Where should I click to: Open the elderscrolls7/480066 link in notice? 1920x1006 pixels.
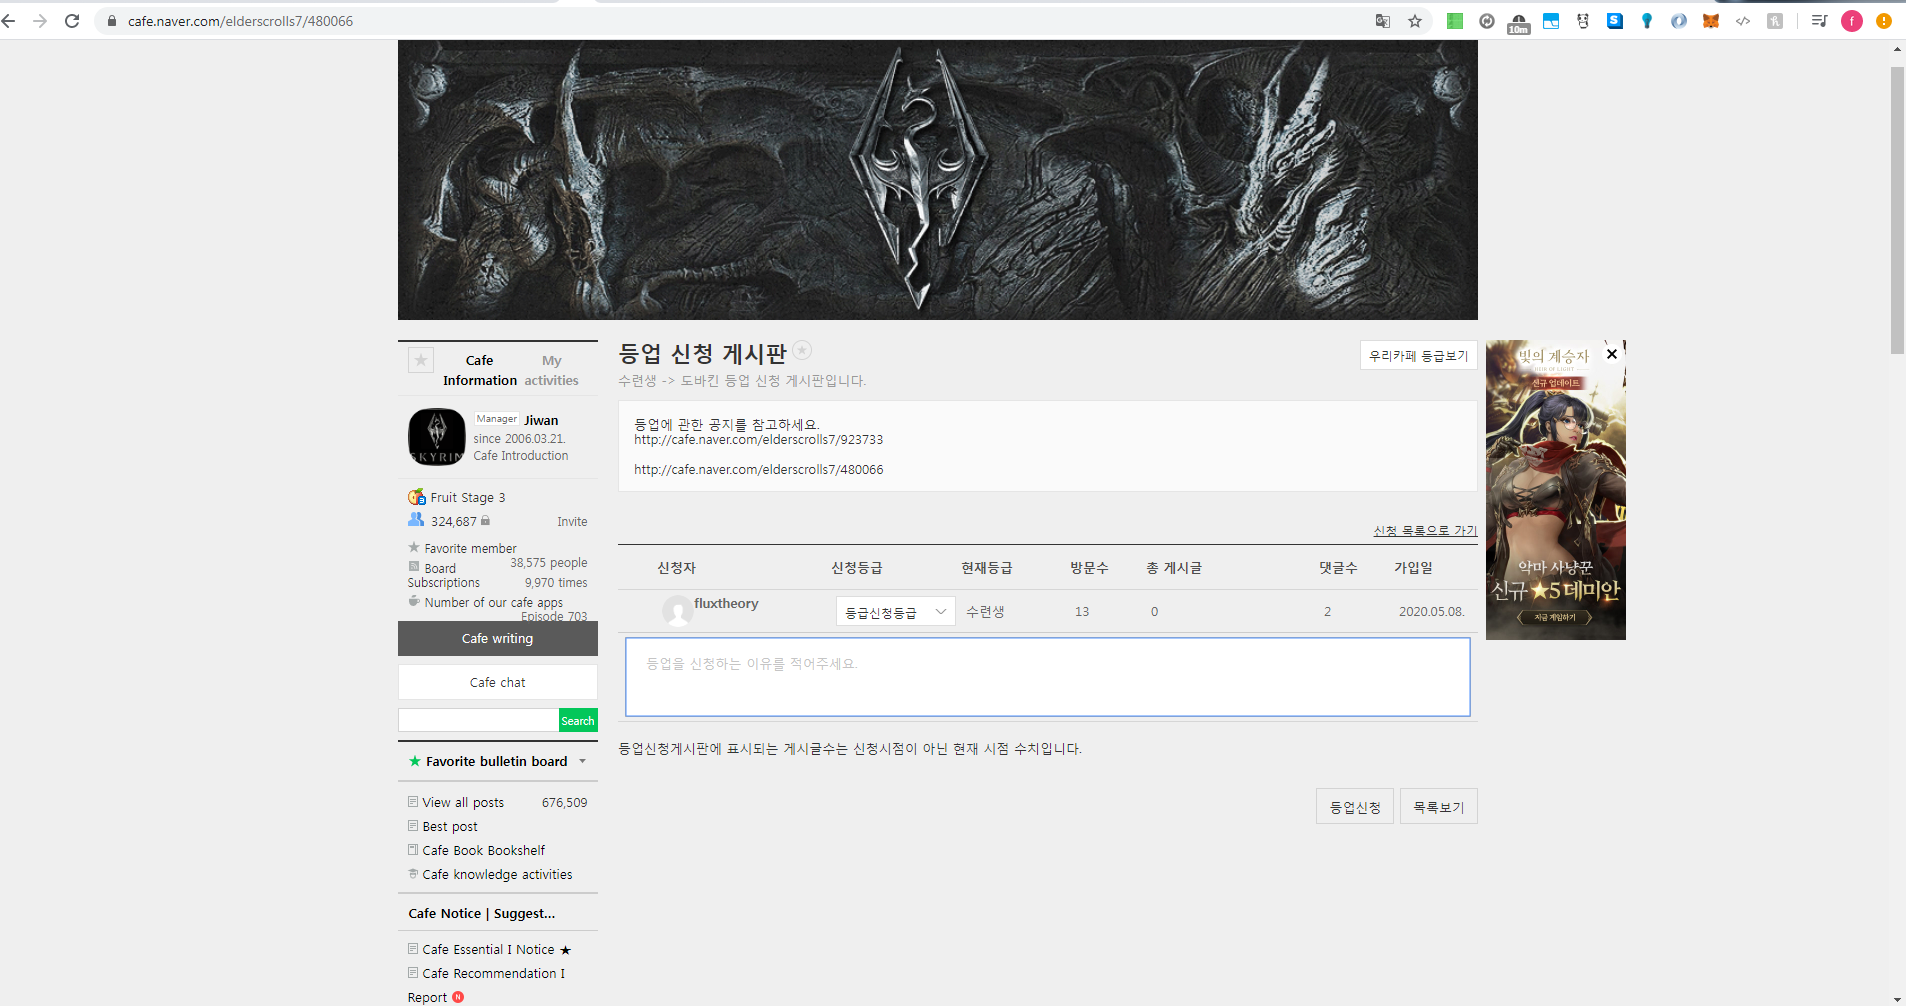click(x=759, y=470)
